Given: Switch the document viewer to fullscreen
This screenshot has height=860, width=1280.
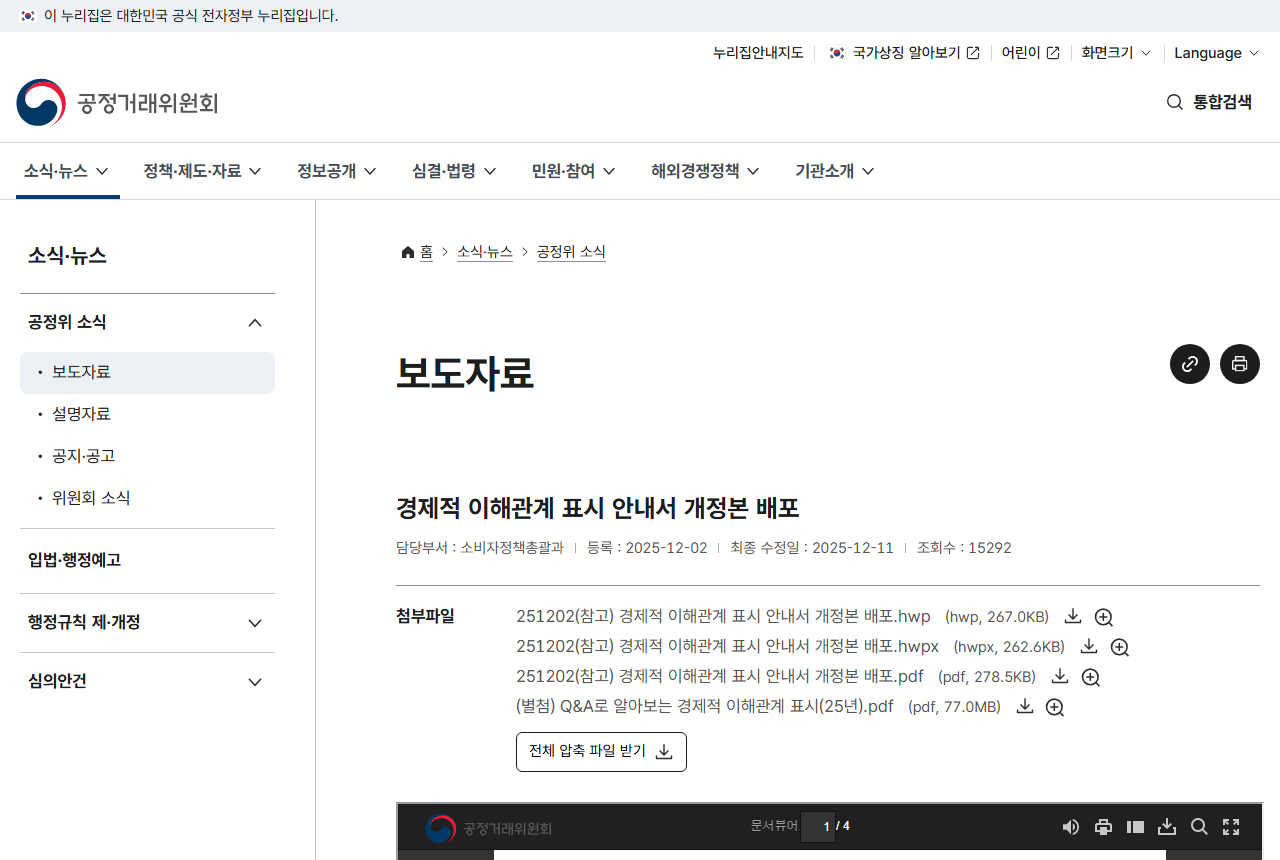Looking at the screenshot, I should point(1231,827).
